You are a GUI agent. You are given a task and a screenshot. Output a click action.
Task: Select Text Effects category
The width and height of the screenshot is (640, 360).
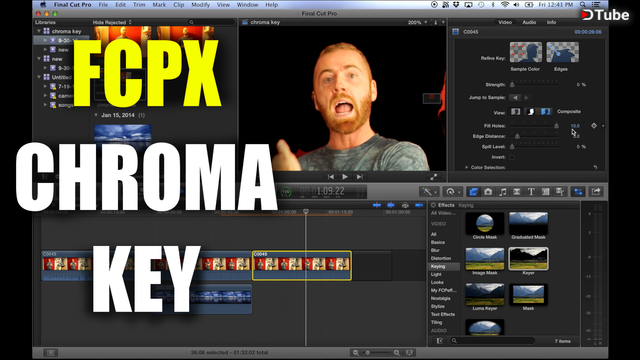[x=442, y=314]
